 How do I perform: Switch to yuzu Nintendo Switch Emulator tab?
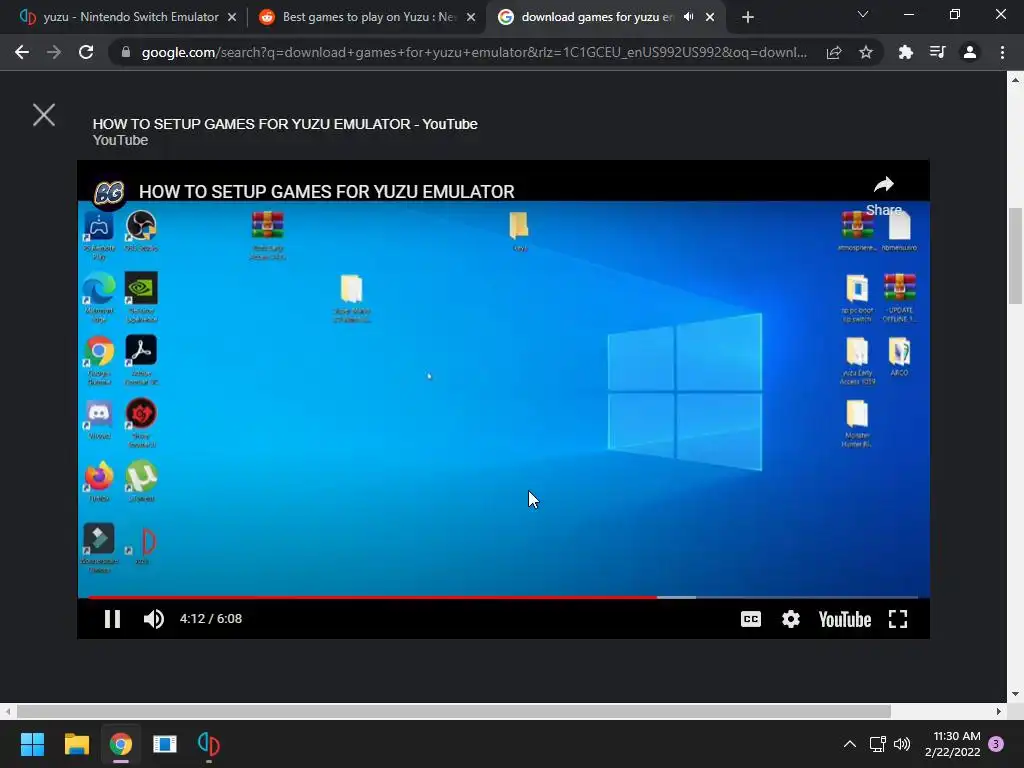[131, 17]
